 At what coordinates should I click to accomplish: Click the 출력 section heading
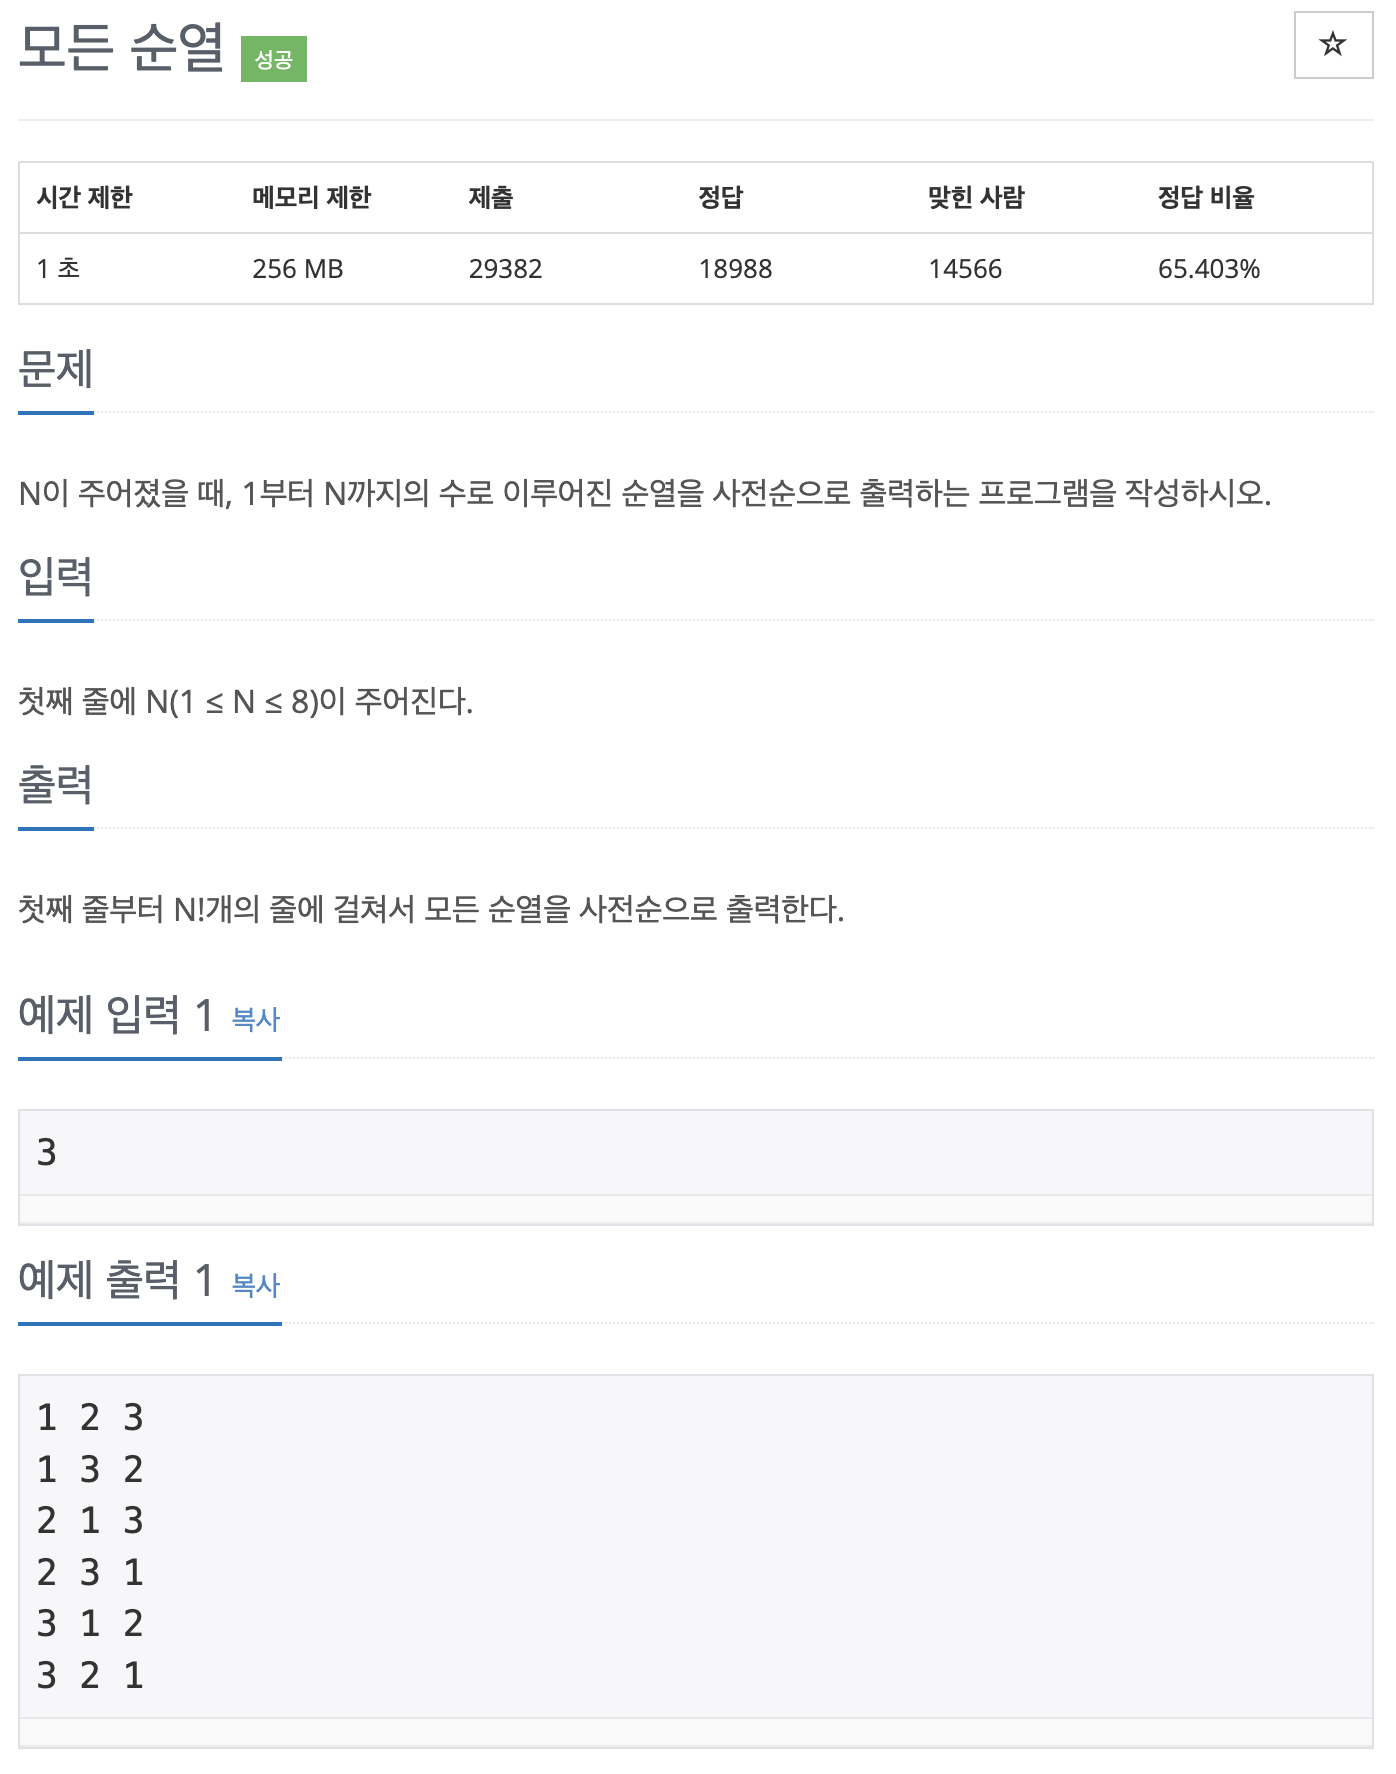[x=56, y=785]
